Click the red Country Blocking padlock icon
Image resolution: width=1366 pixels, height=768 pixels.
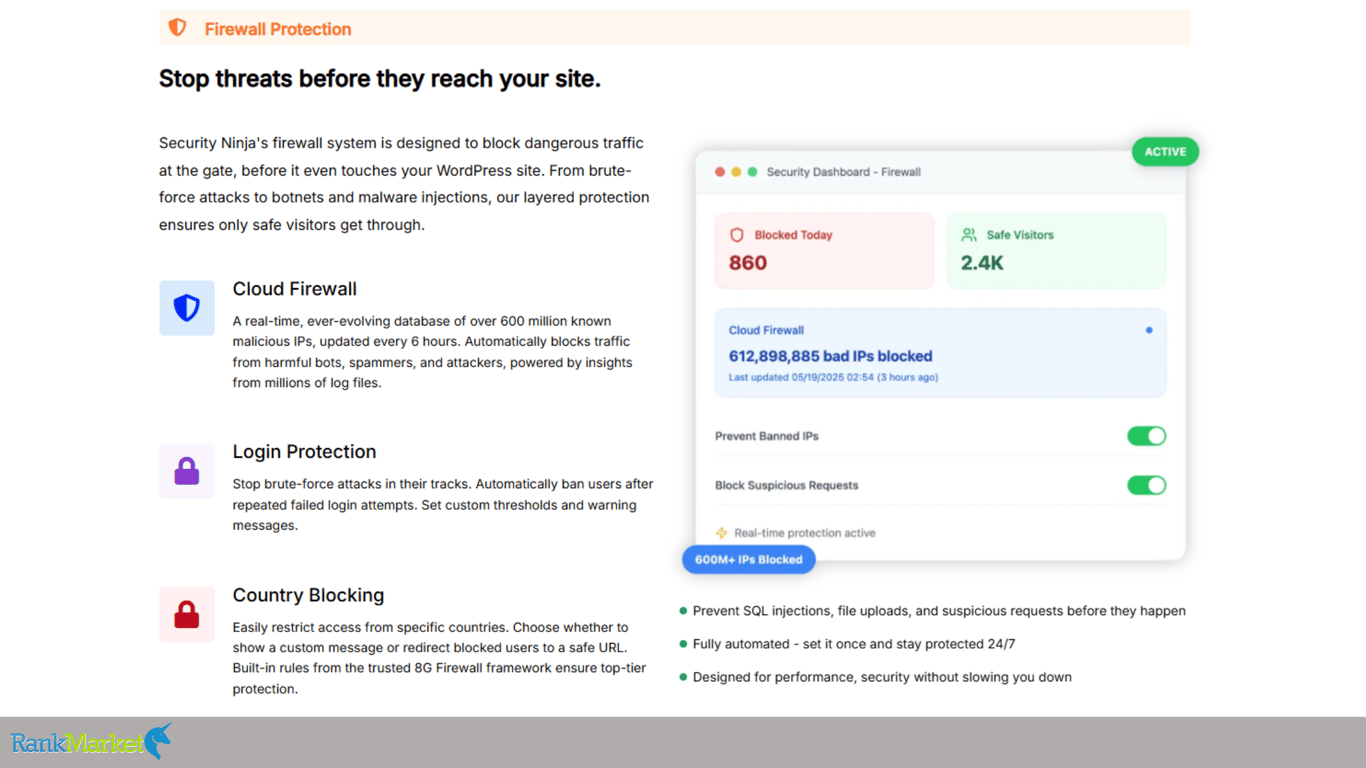[187, 614]
